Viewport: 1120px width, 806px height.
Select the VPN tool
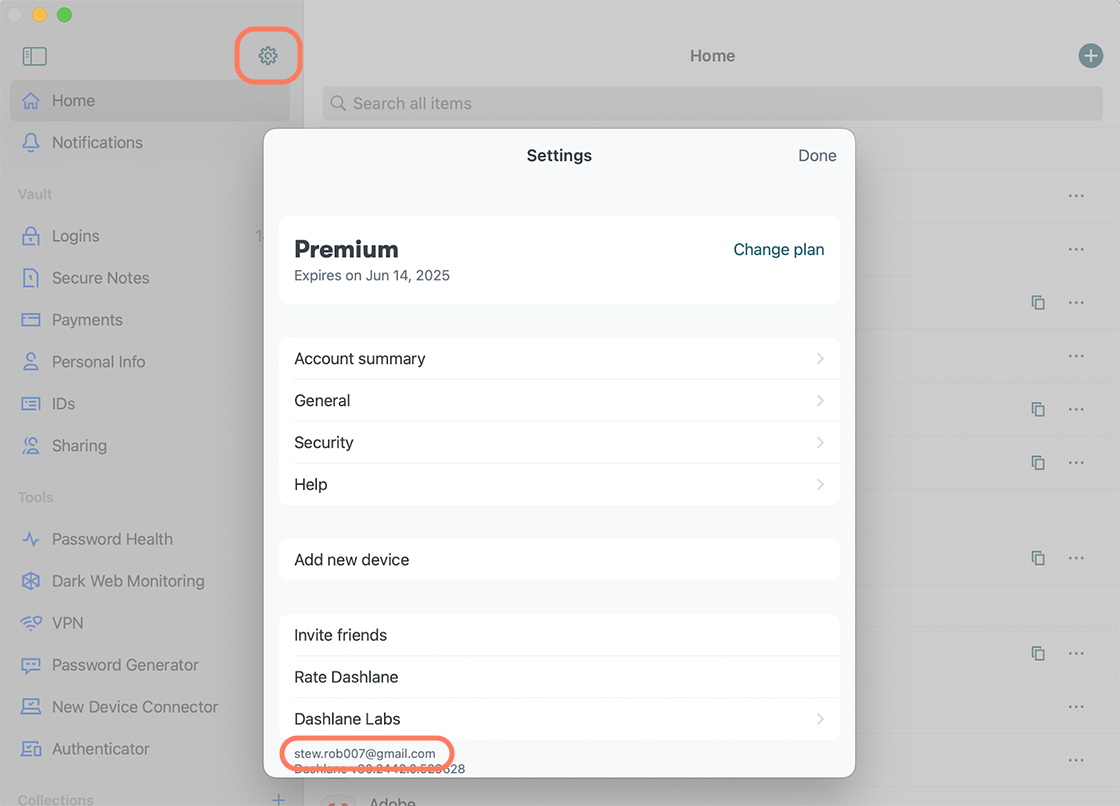[x=67, y=623]
